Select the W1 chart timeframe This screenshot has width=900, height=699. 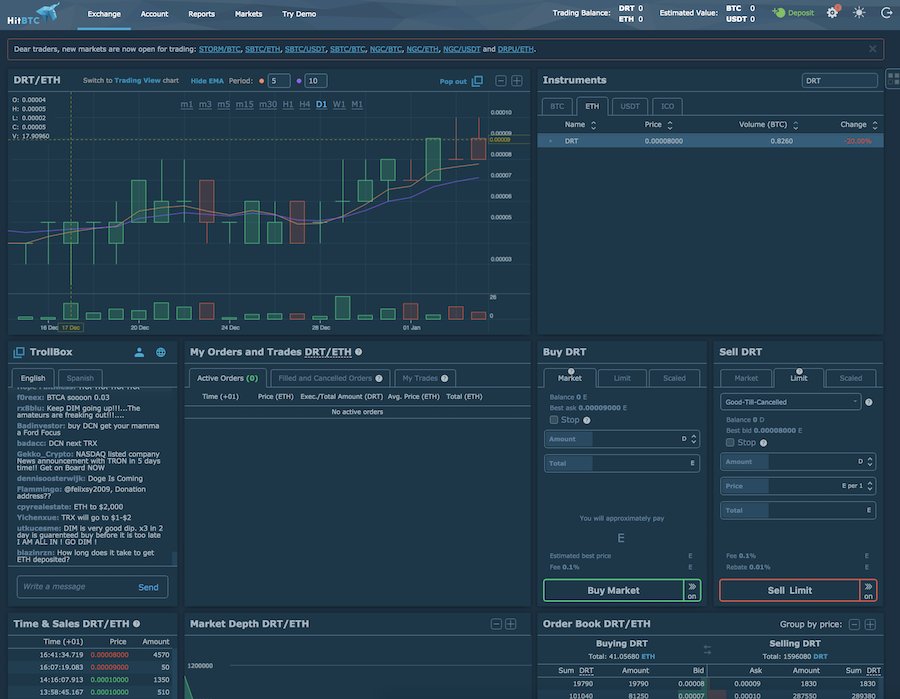[x=339, y=104]
